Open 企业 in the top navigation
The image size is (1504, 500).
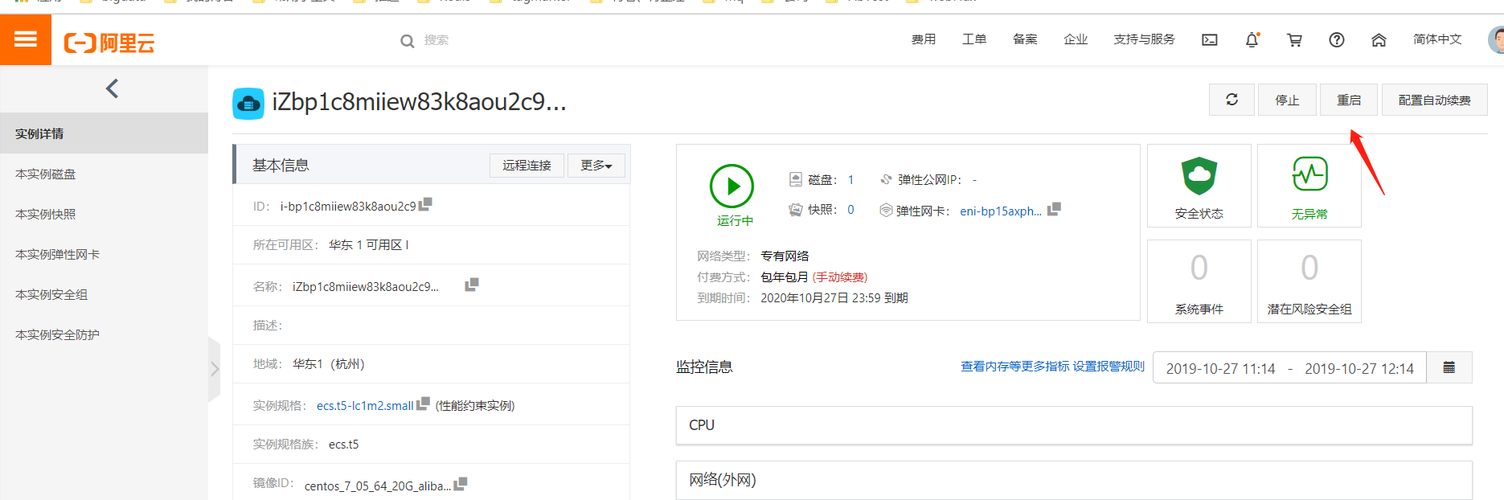pos(1076,40)
